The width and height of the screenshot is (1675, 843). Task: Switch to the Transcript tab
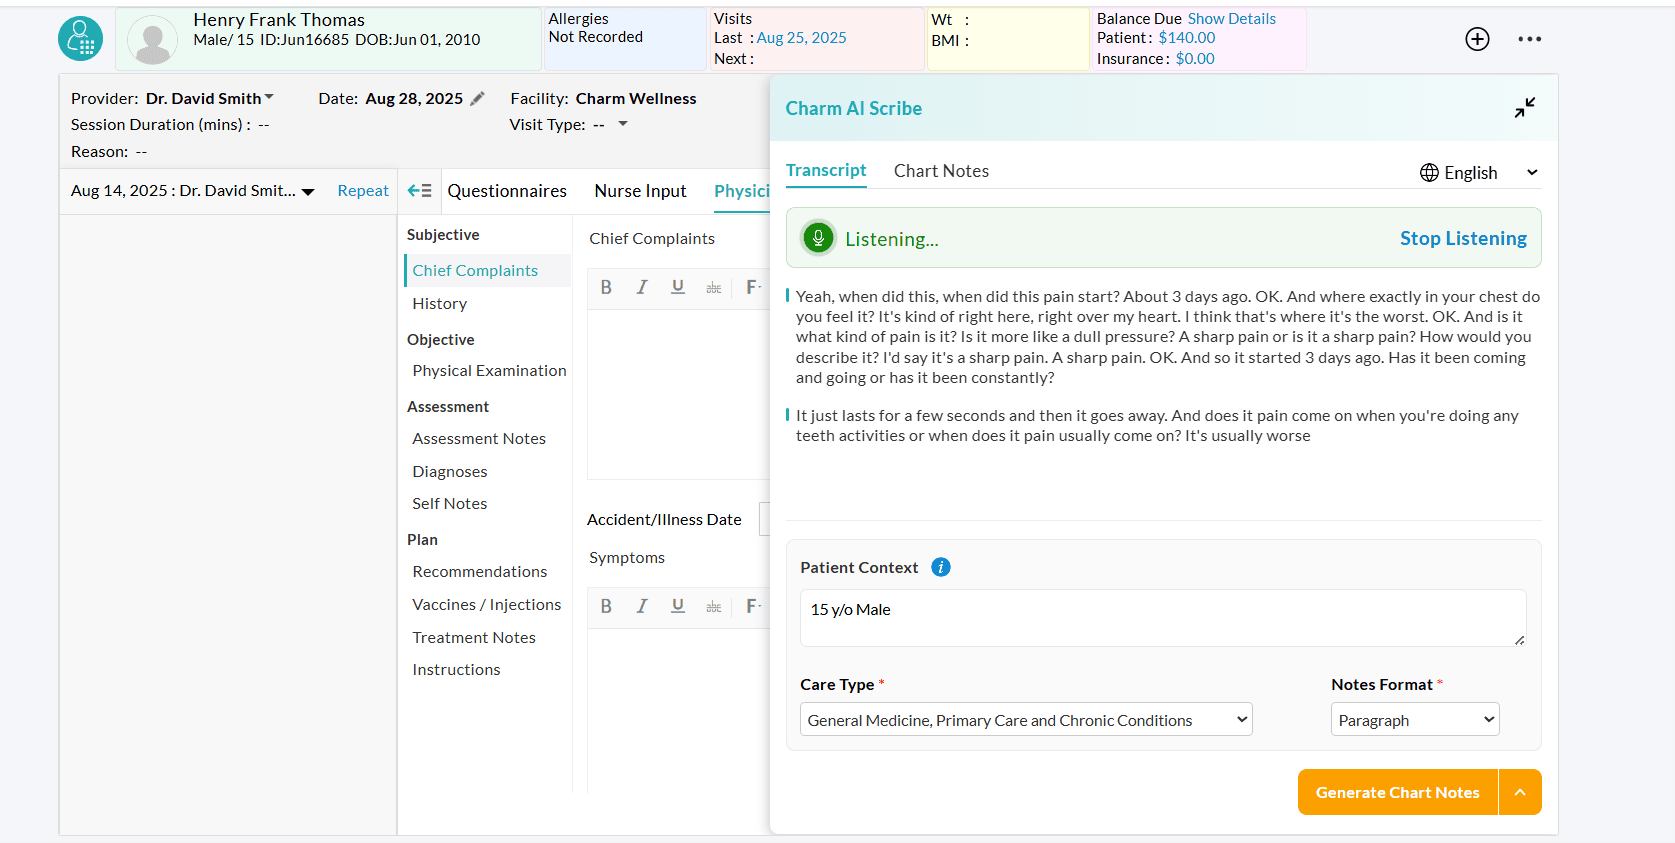tap(826, 170)
